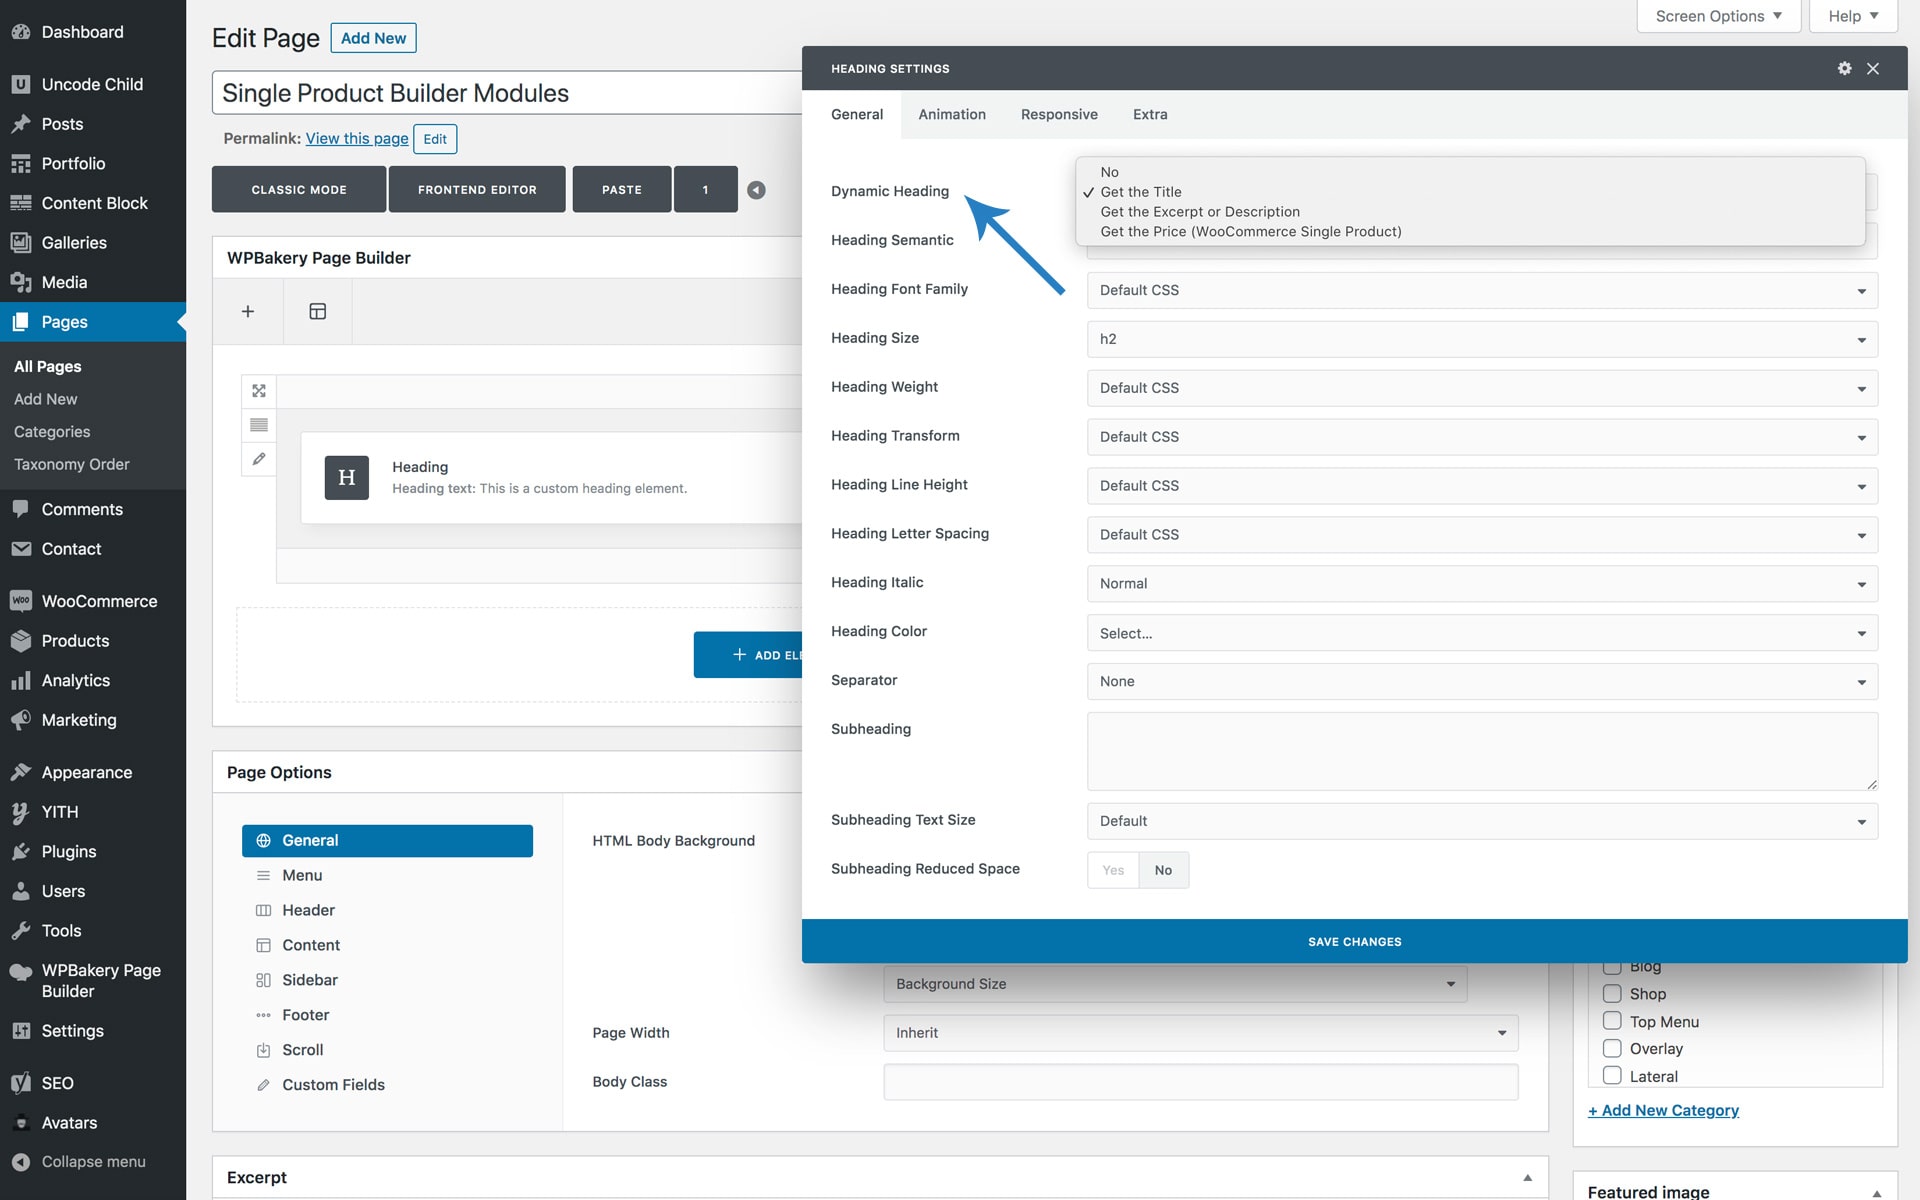Click the row fullscreen expand icon
The image size is (1920, 1200).
(259, 391)
